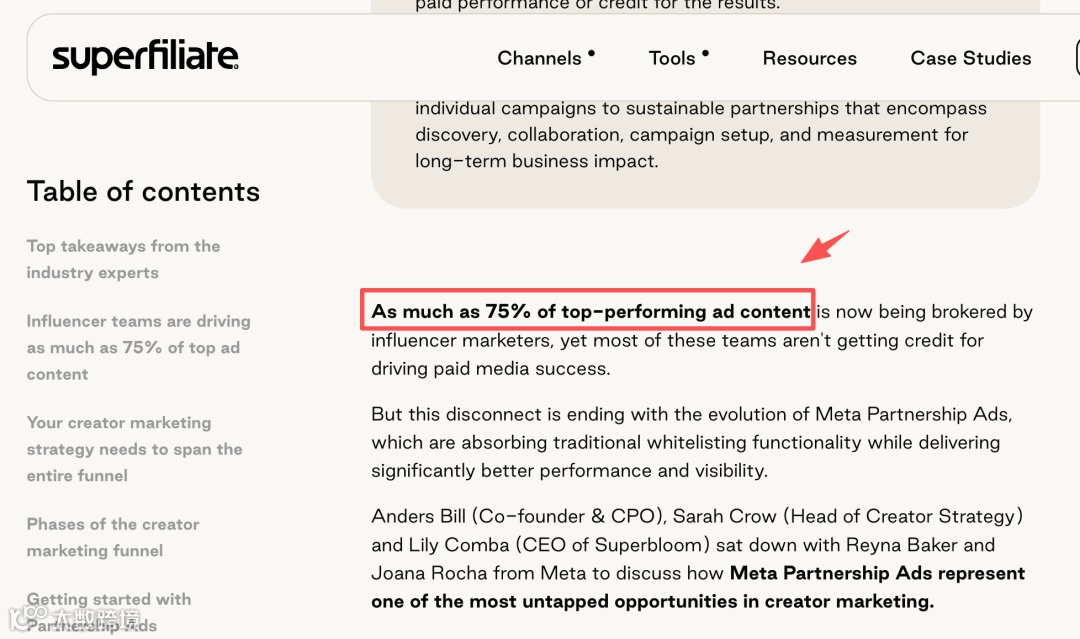1080x639 pixels.
Task: Expand the Tools menu
Action: [x=672, y=58]
